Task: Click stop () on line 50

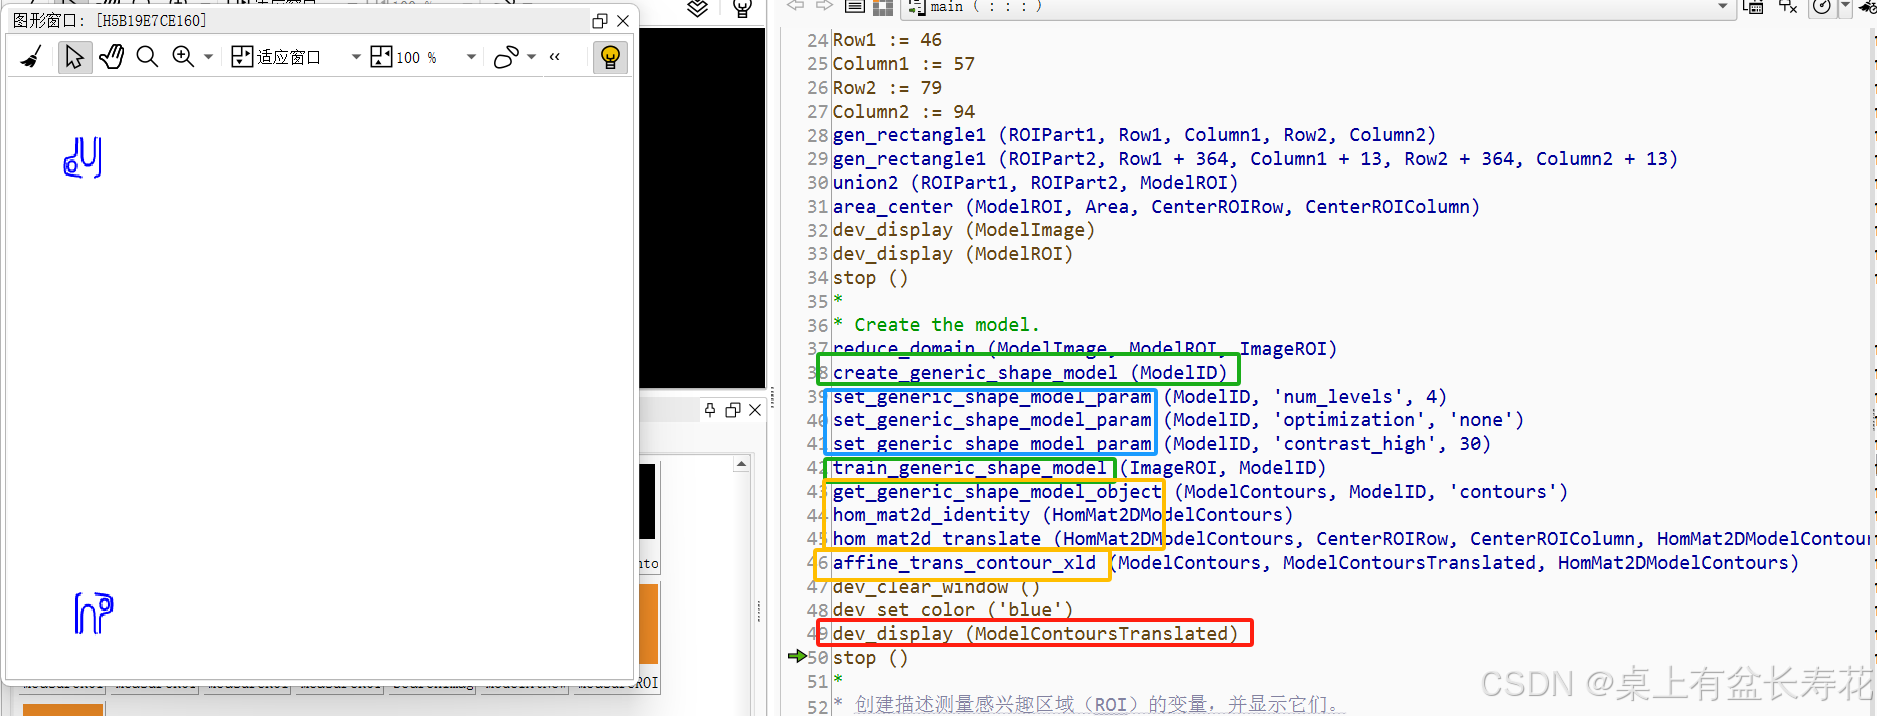Action: (870, 658)
